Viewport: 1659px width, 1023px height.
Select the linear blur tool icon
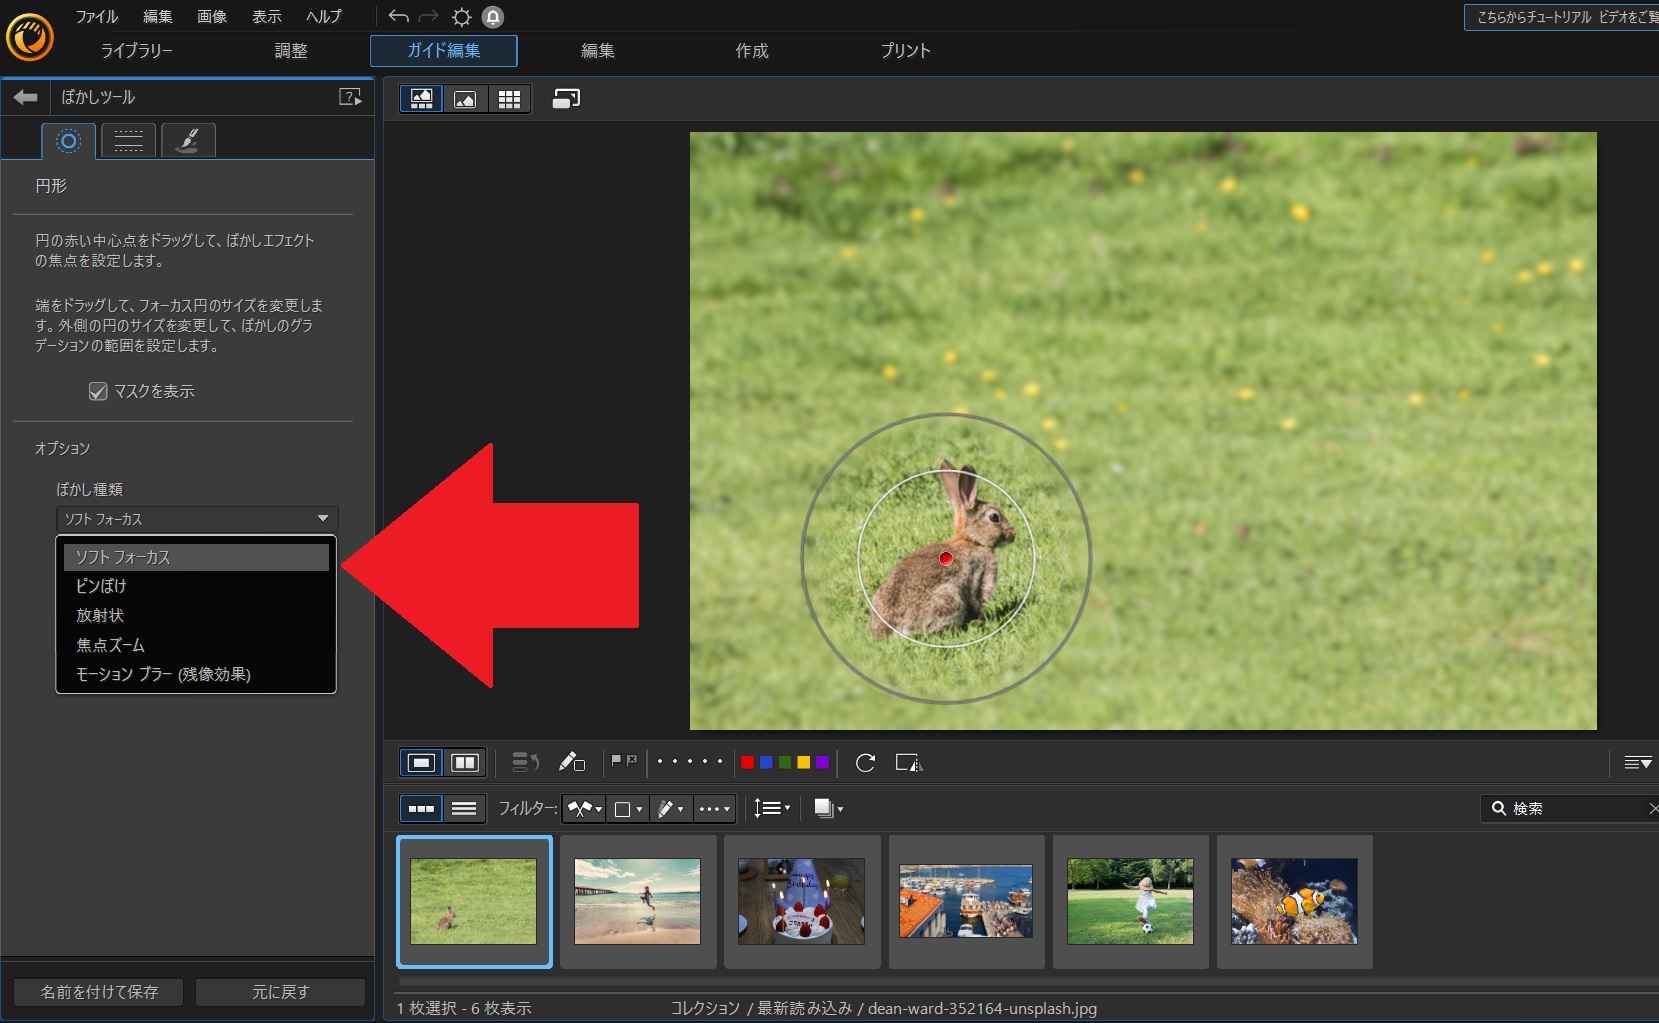(128, 141)
